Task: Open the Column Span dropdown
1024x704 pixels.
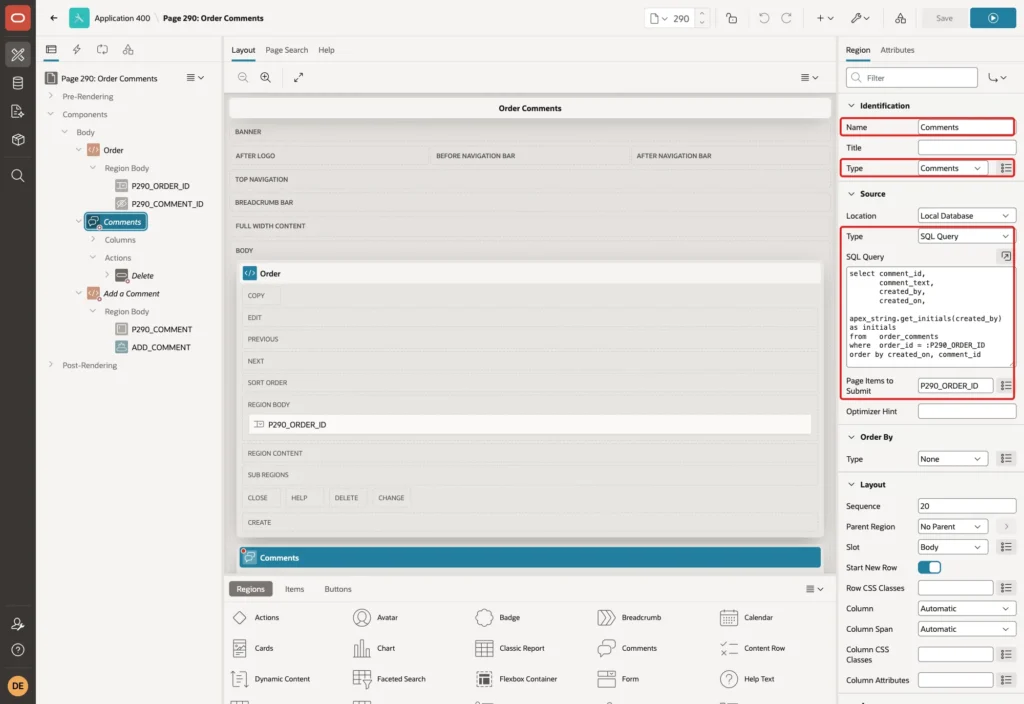Action: coord(966,629)
